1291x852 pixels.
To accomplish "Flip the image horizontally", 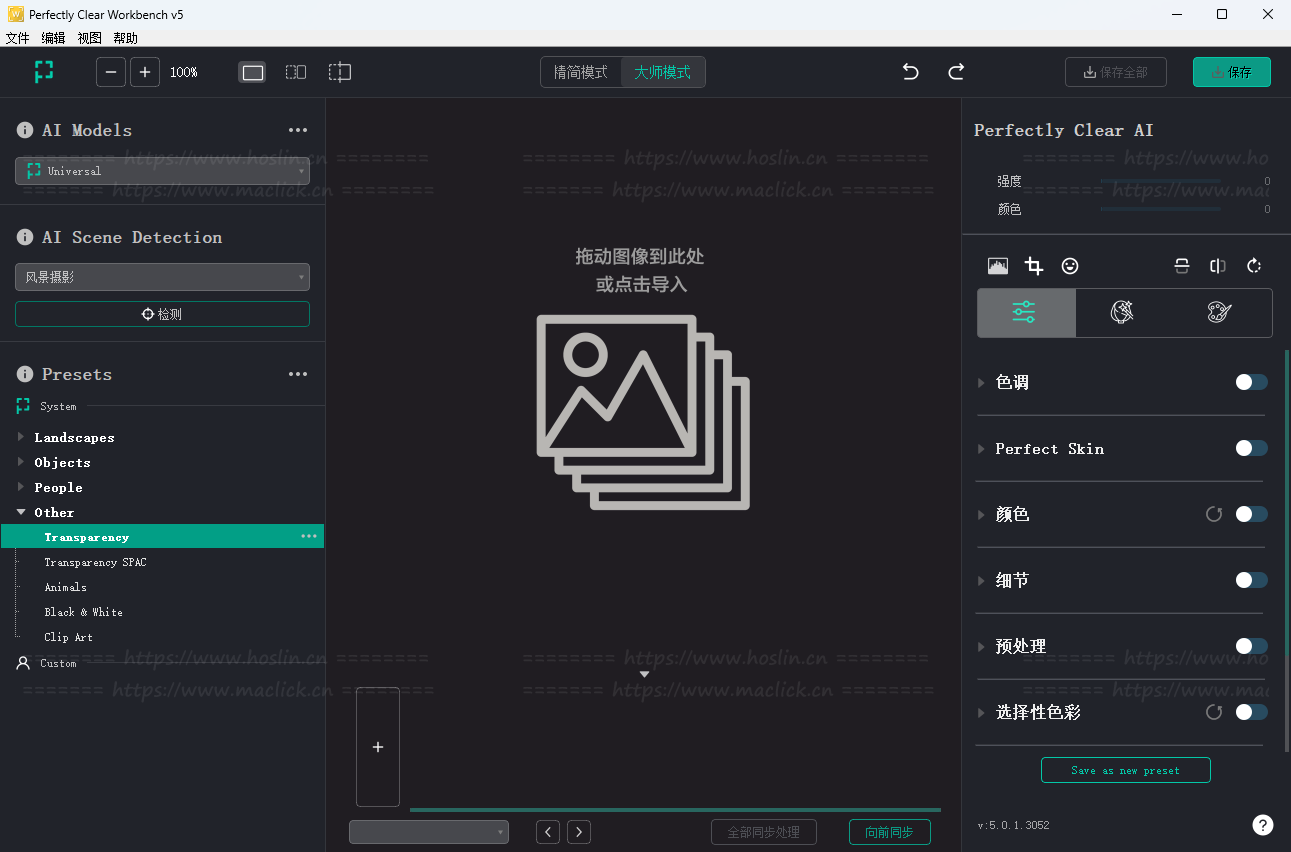I will 1218,266.
